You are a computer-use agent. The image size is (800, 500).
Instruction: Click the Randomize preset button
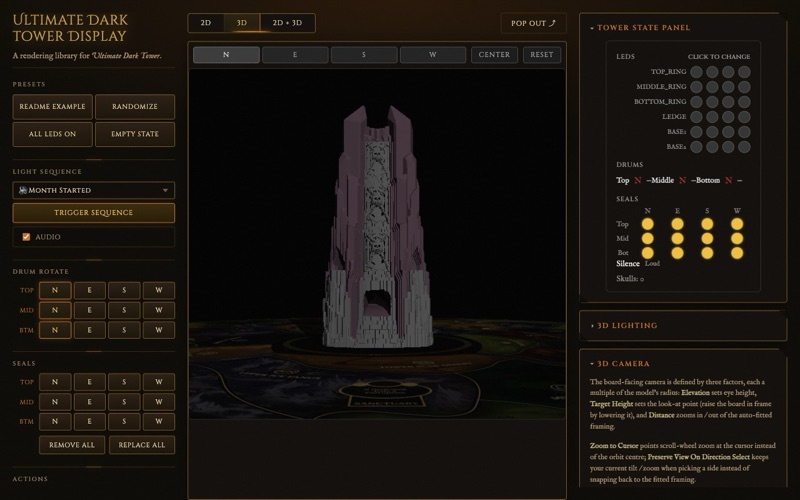coord(135,107)
